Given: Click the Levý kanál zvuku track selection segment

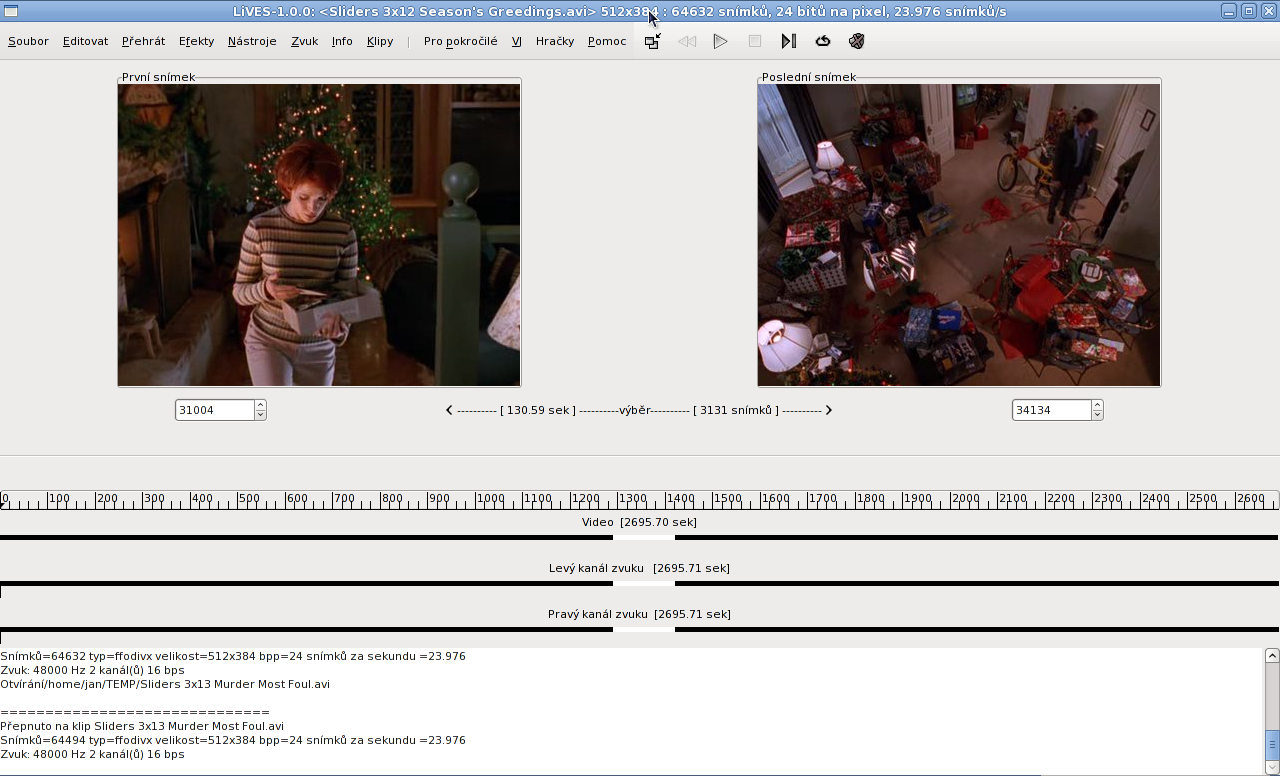Looking at the screenshot, I should point(644,584).
